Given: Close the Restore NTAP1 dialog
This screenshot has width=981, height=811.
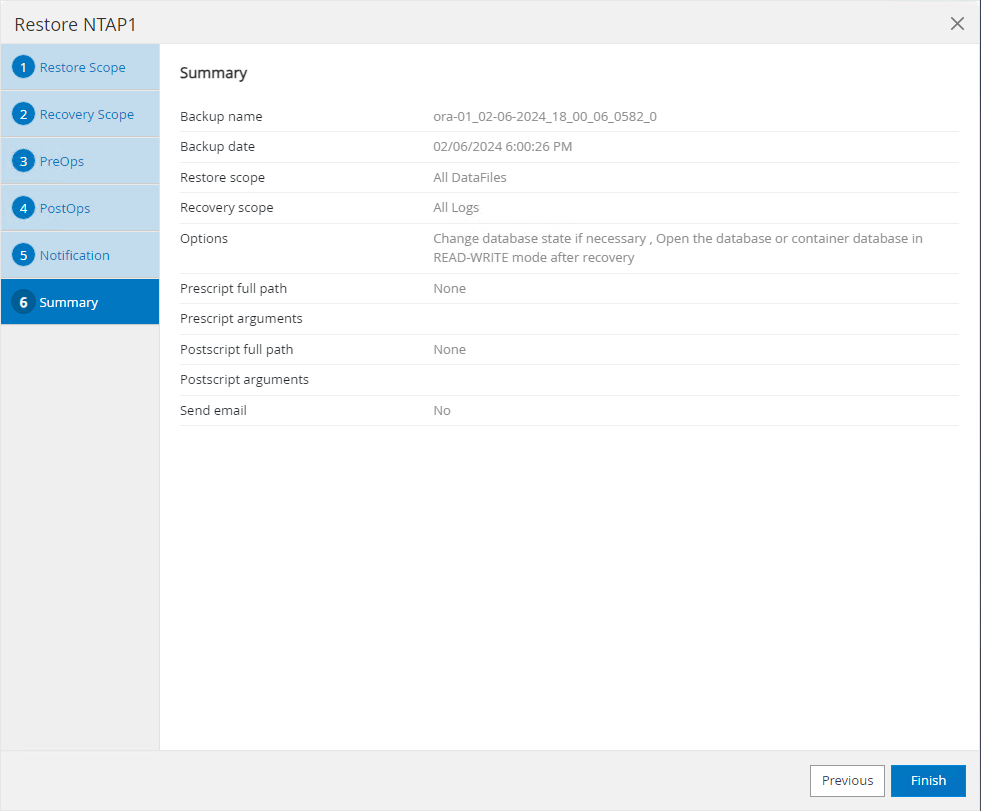Looking at the screenshot, I should click(x=957, y=24).
